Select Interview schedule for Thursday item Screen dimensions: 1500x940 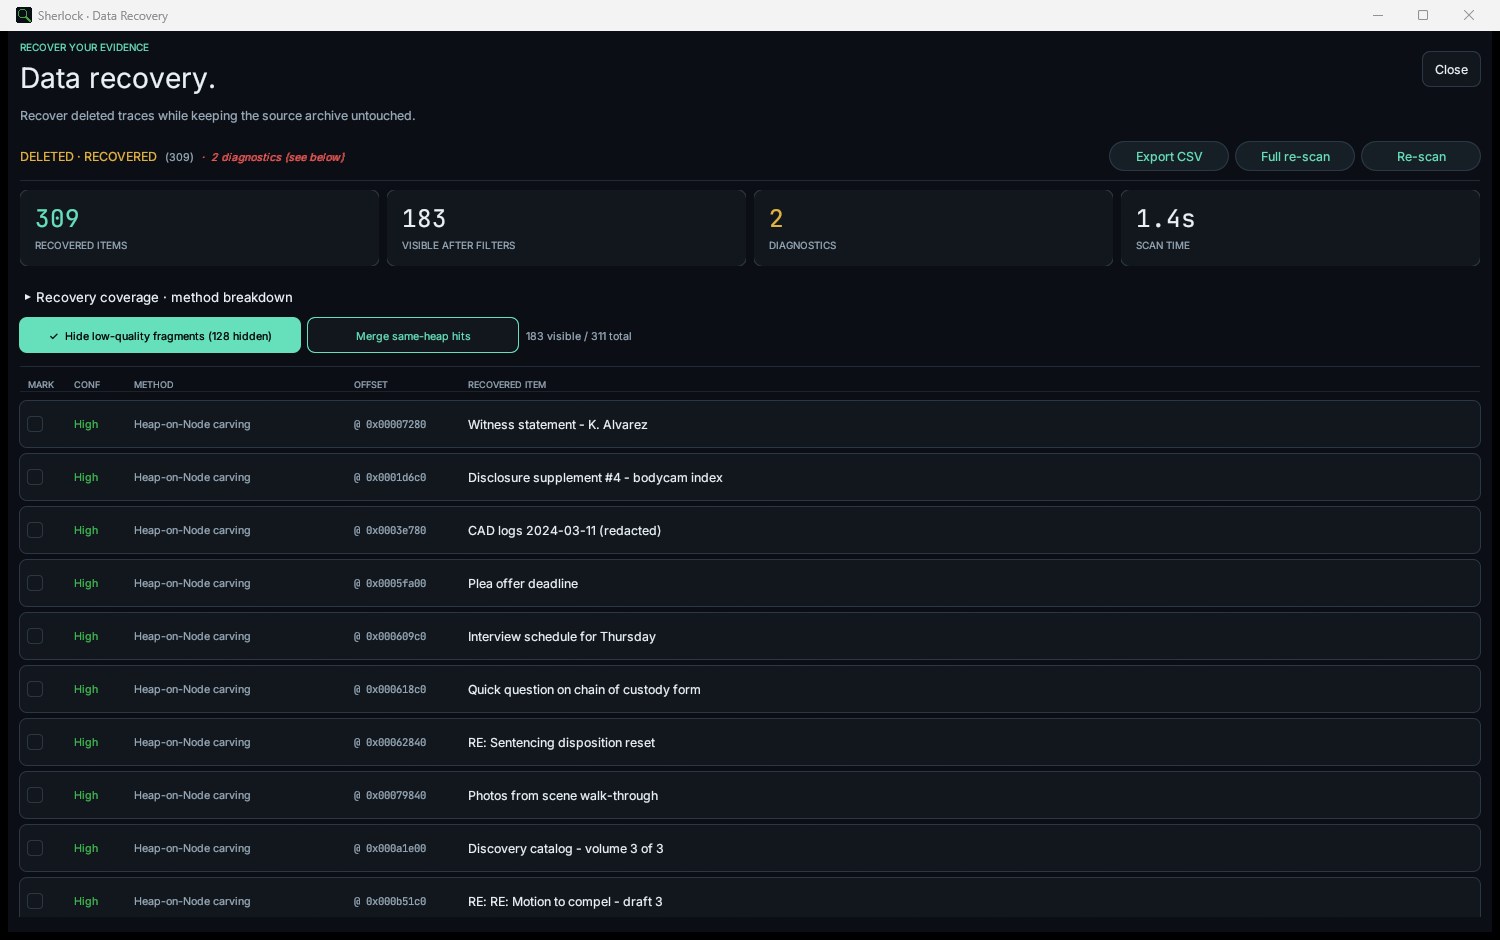562,636
